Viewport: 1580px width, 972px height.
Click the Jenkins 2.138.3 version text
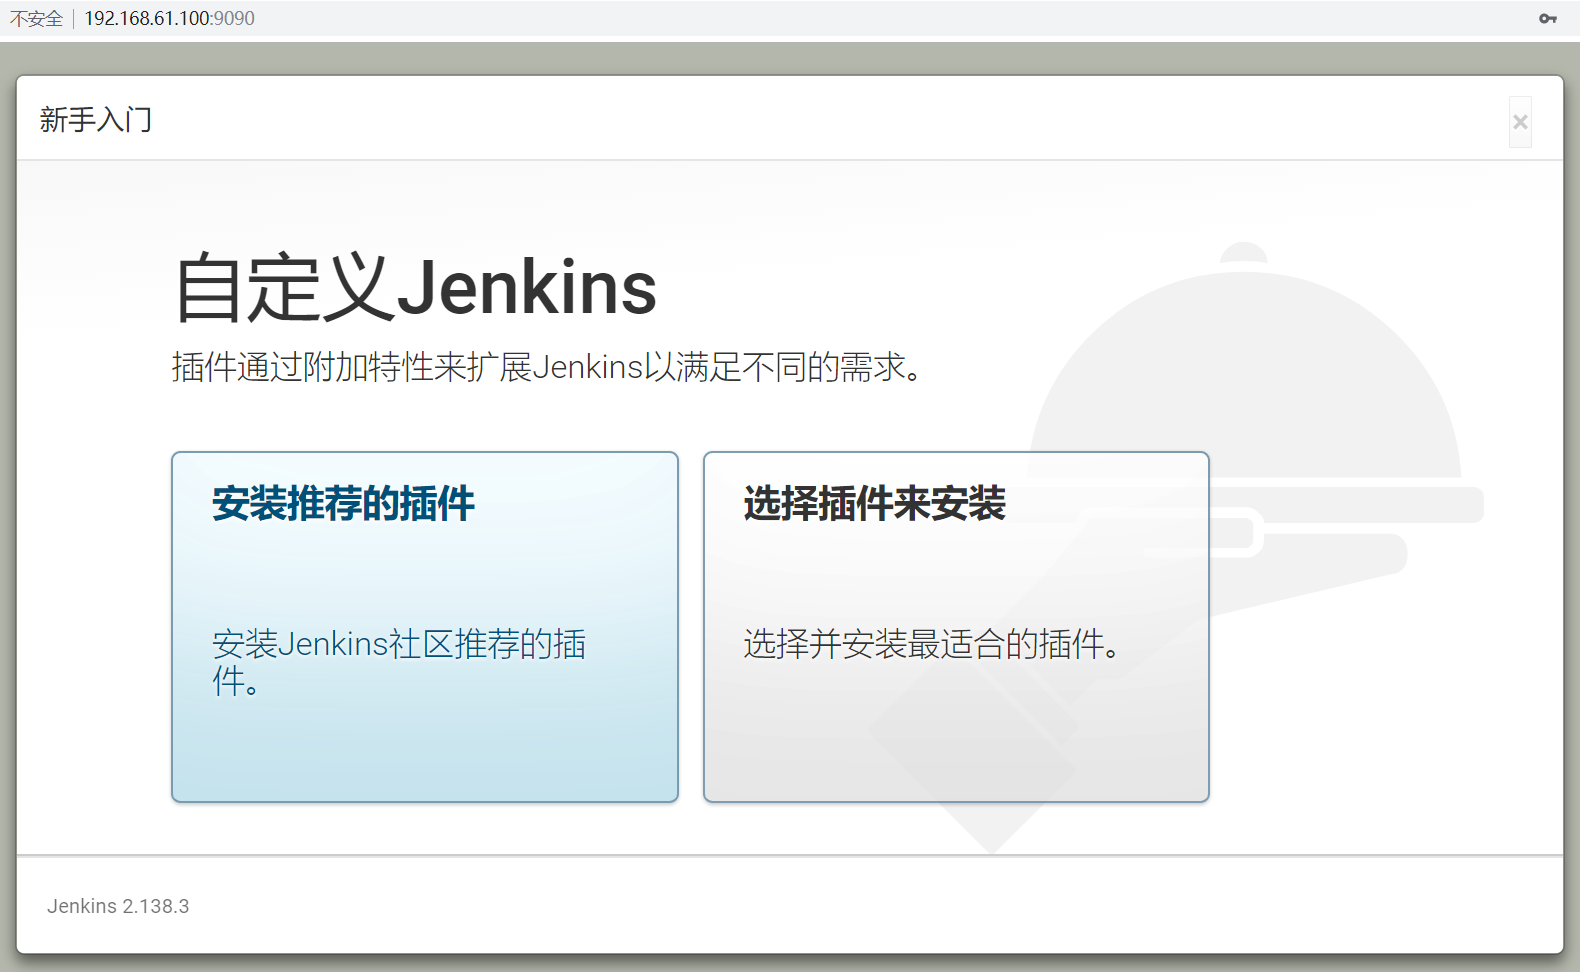118,906
